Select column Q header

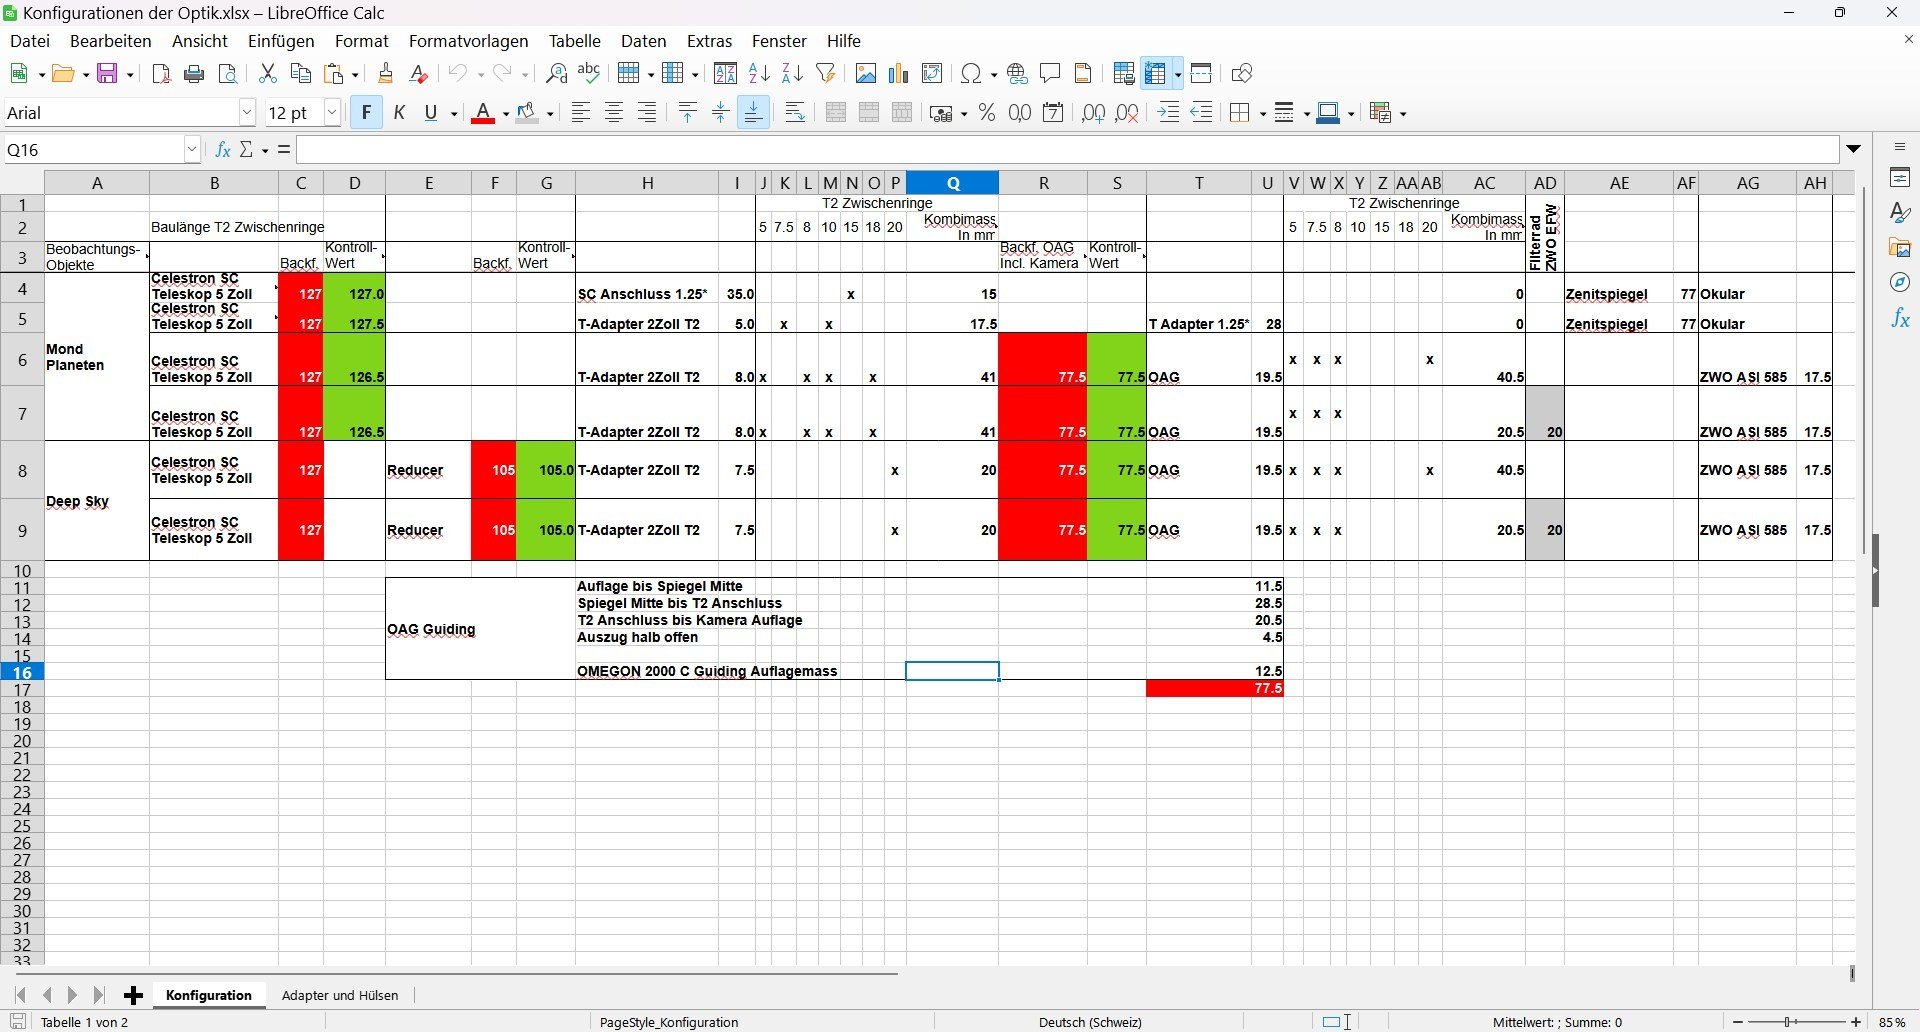[x=953, y=183]
